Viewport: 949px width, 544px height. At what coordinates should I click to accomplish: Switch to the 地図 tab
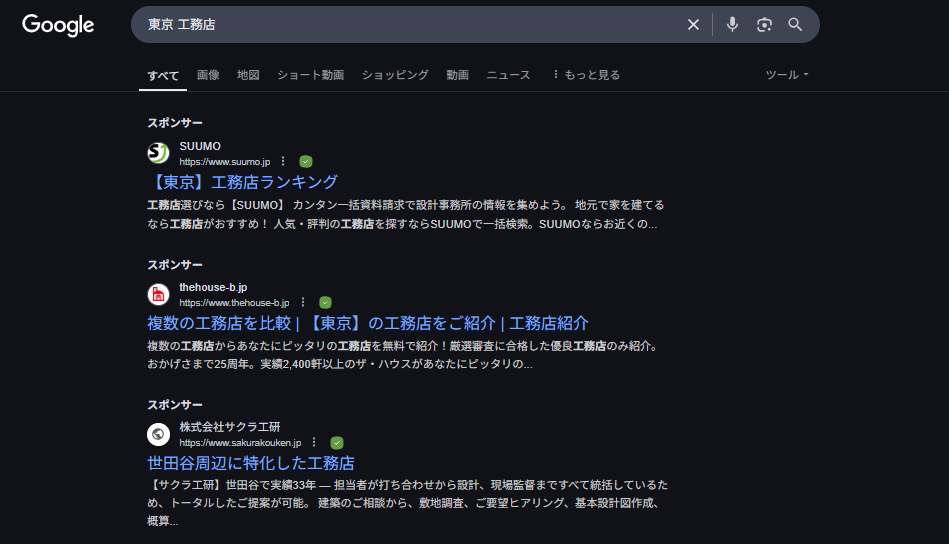[x=248, y=75]
